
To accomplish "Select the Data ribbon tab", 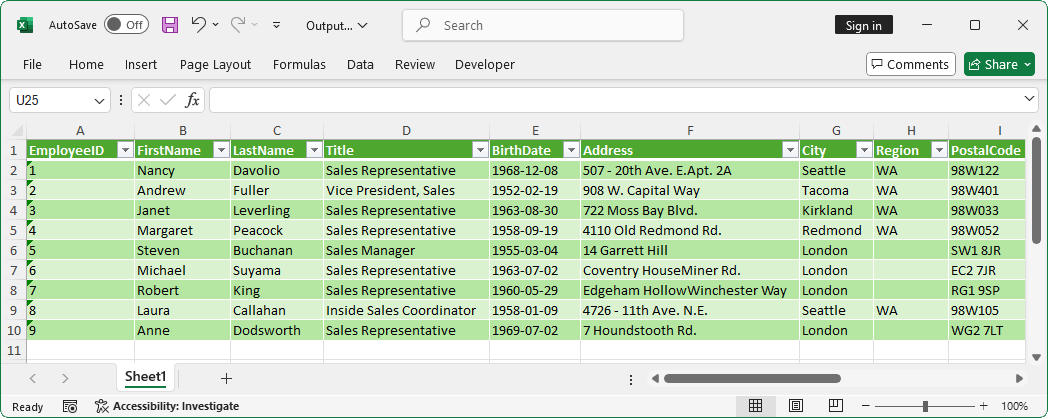I will [x=360, y=64].
